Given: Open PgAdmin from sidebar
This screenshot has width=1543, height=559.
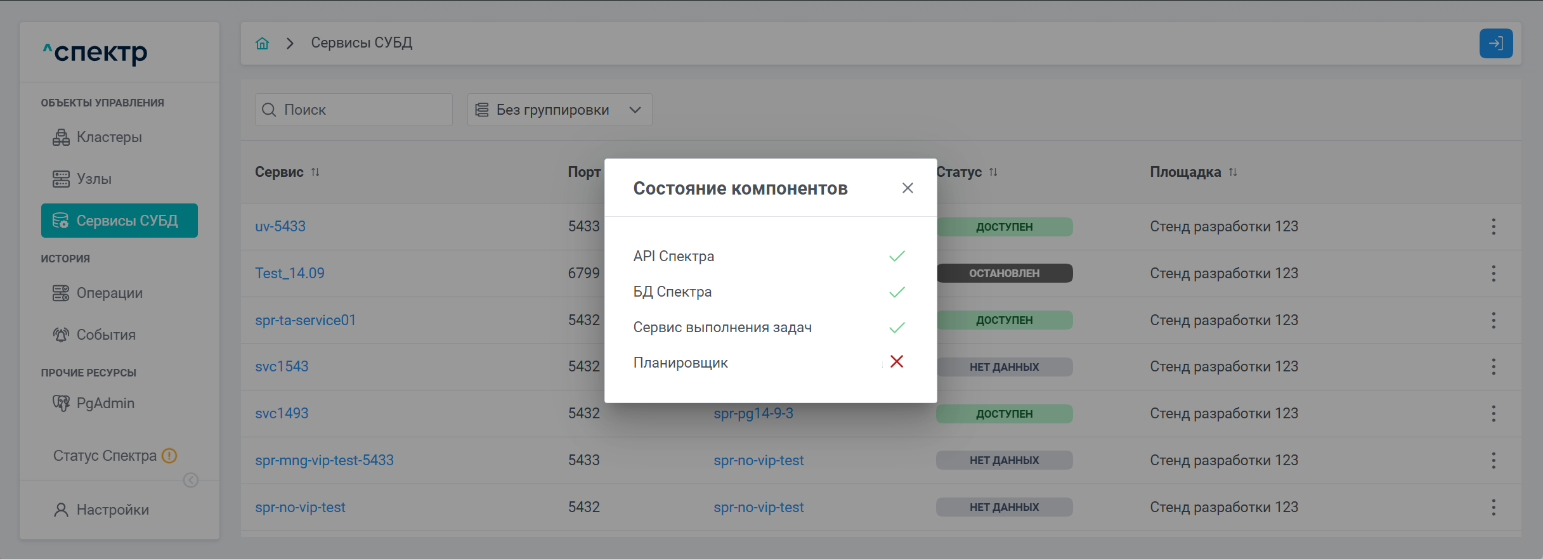Looking at the screenshot, I should 104,404.
